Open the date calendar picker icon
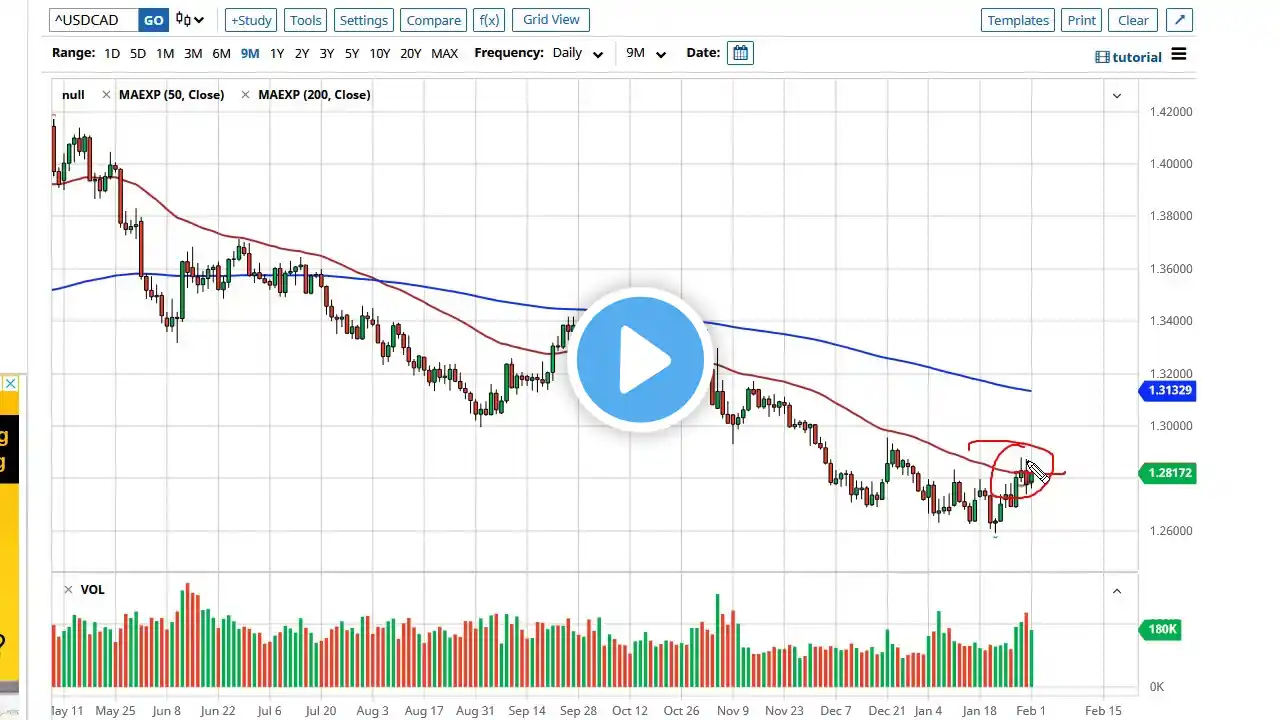 point(740,53)
